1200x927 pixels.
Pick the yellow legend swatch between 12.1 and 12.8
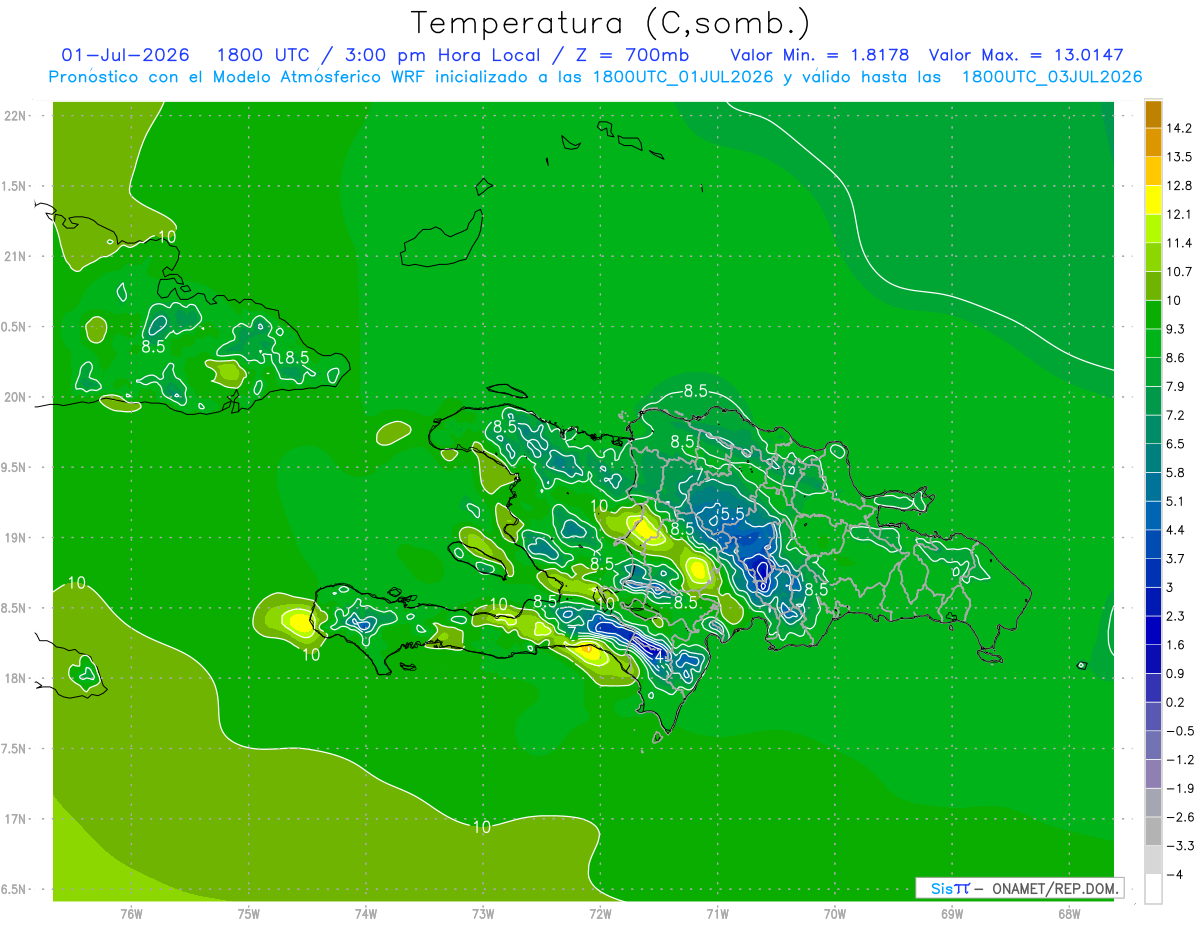click(x=1153, y=199)
